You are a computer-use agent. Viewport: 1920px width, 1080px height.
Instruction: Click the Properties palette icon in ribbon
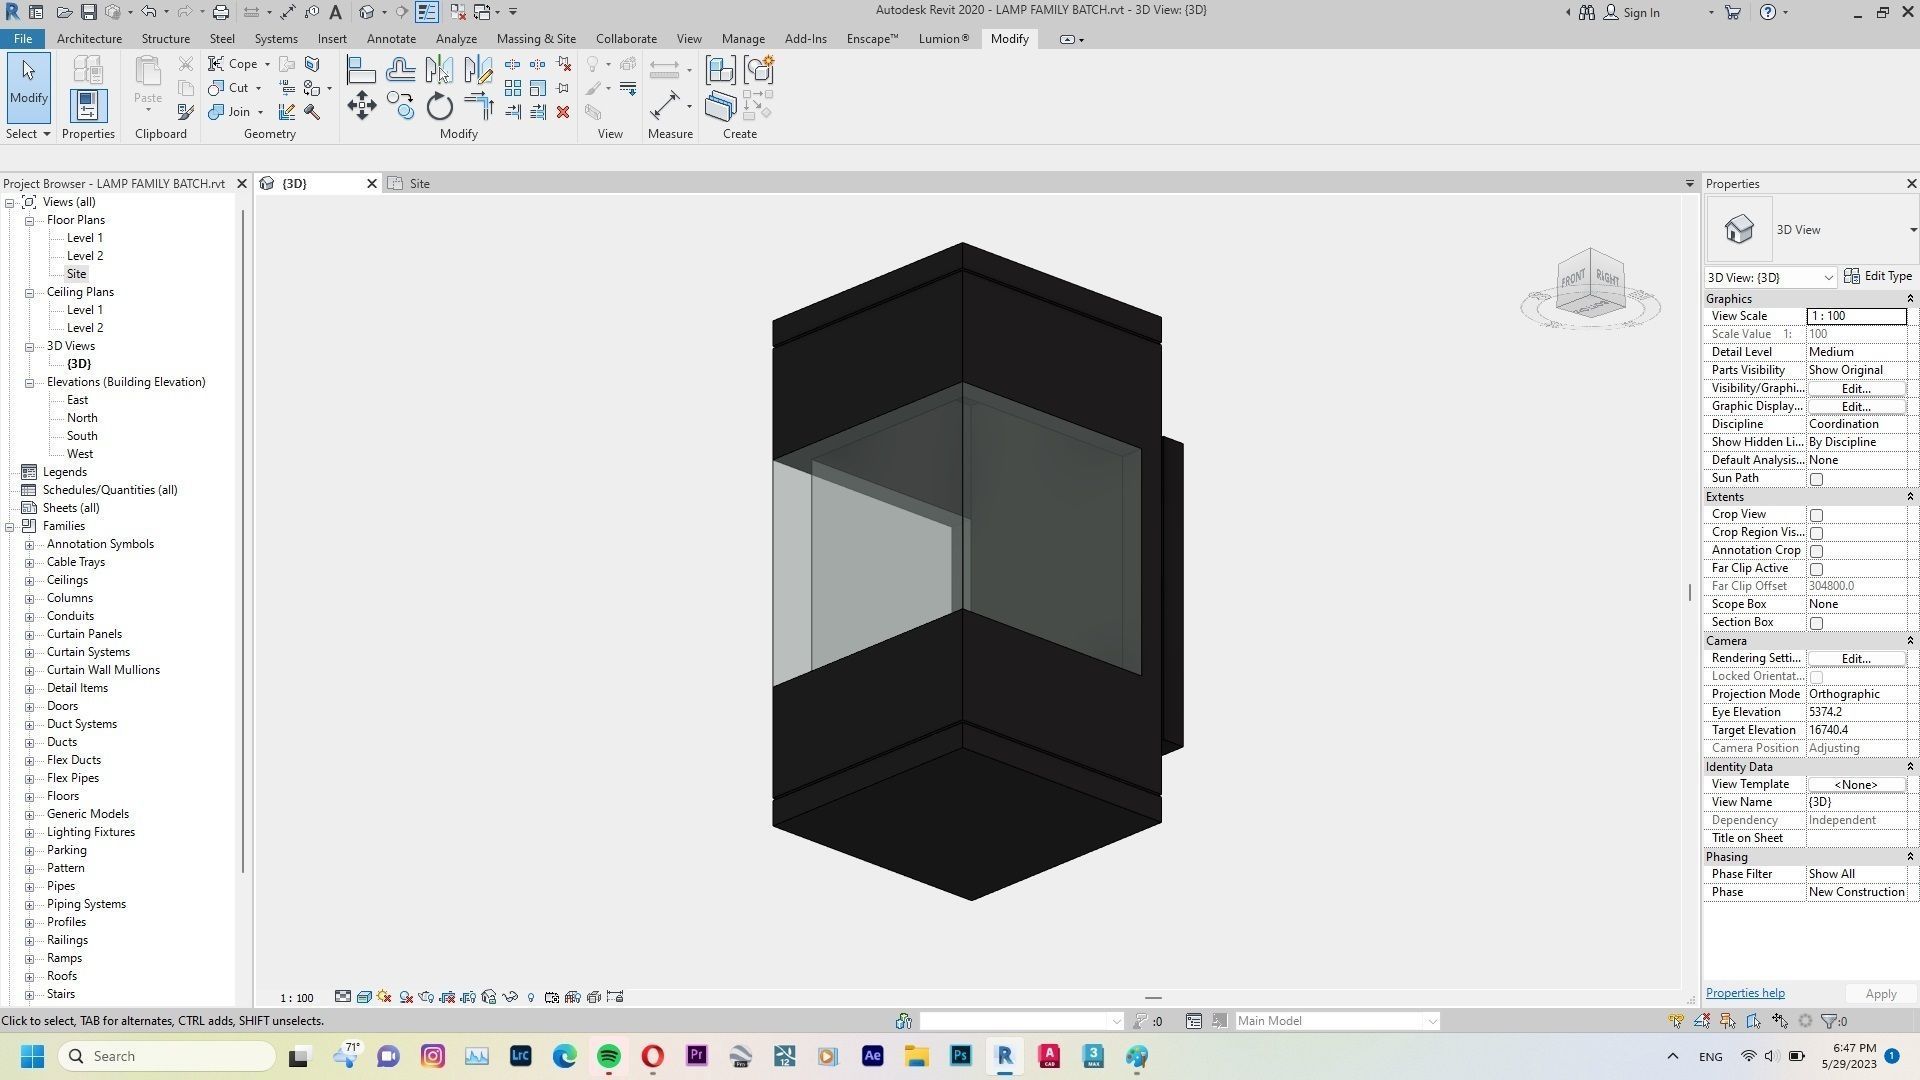point(87,106)
